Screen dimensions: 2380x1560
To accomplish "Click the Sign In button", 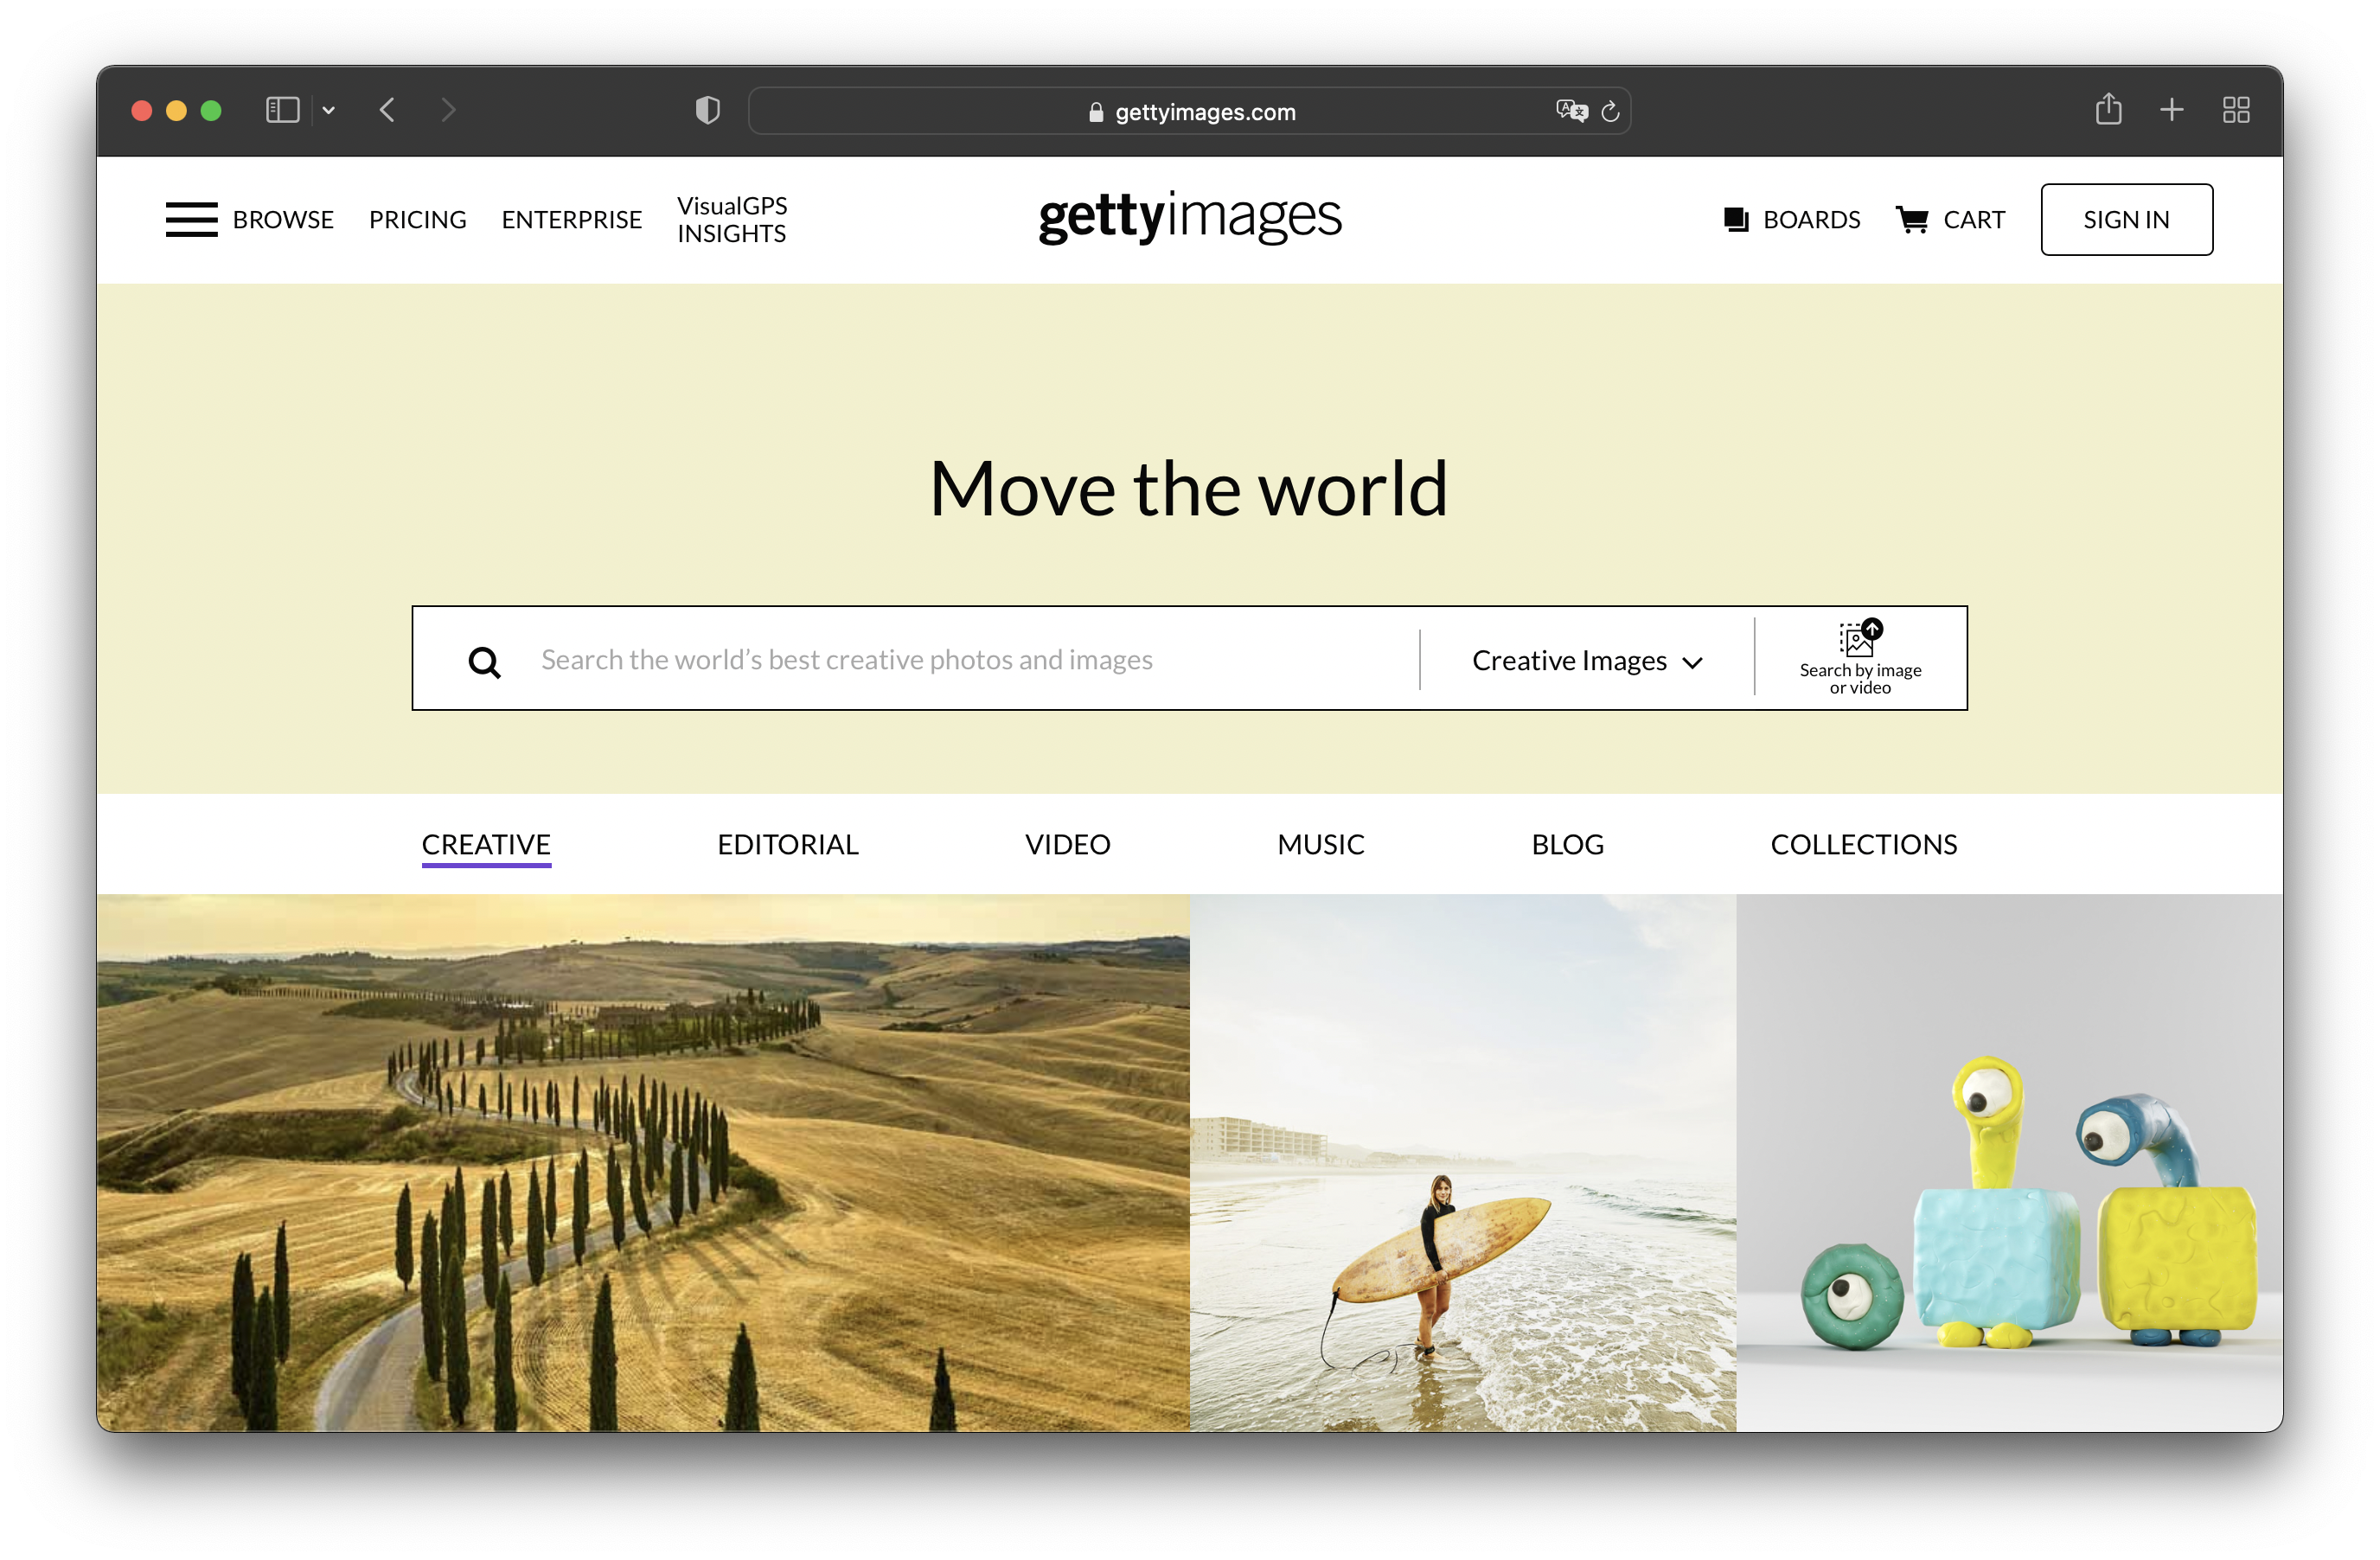I will click(x=2126, y=219).
